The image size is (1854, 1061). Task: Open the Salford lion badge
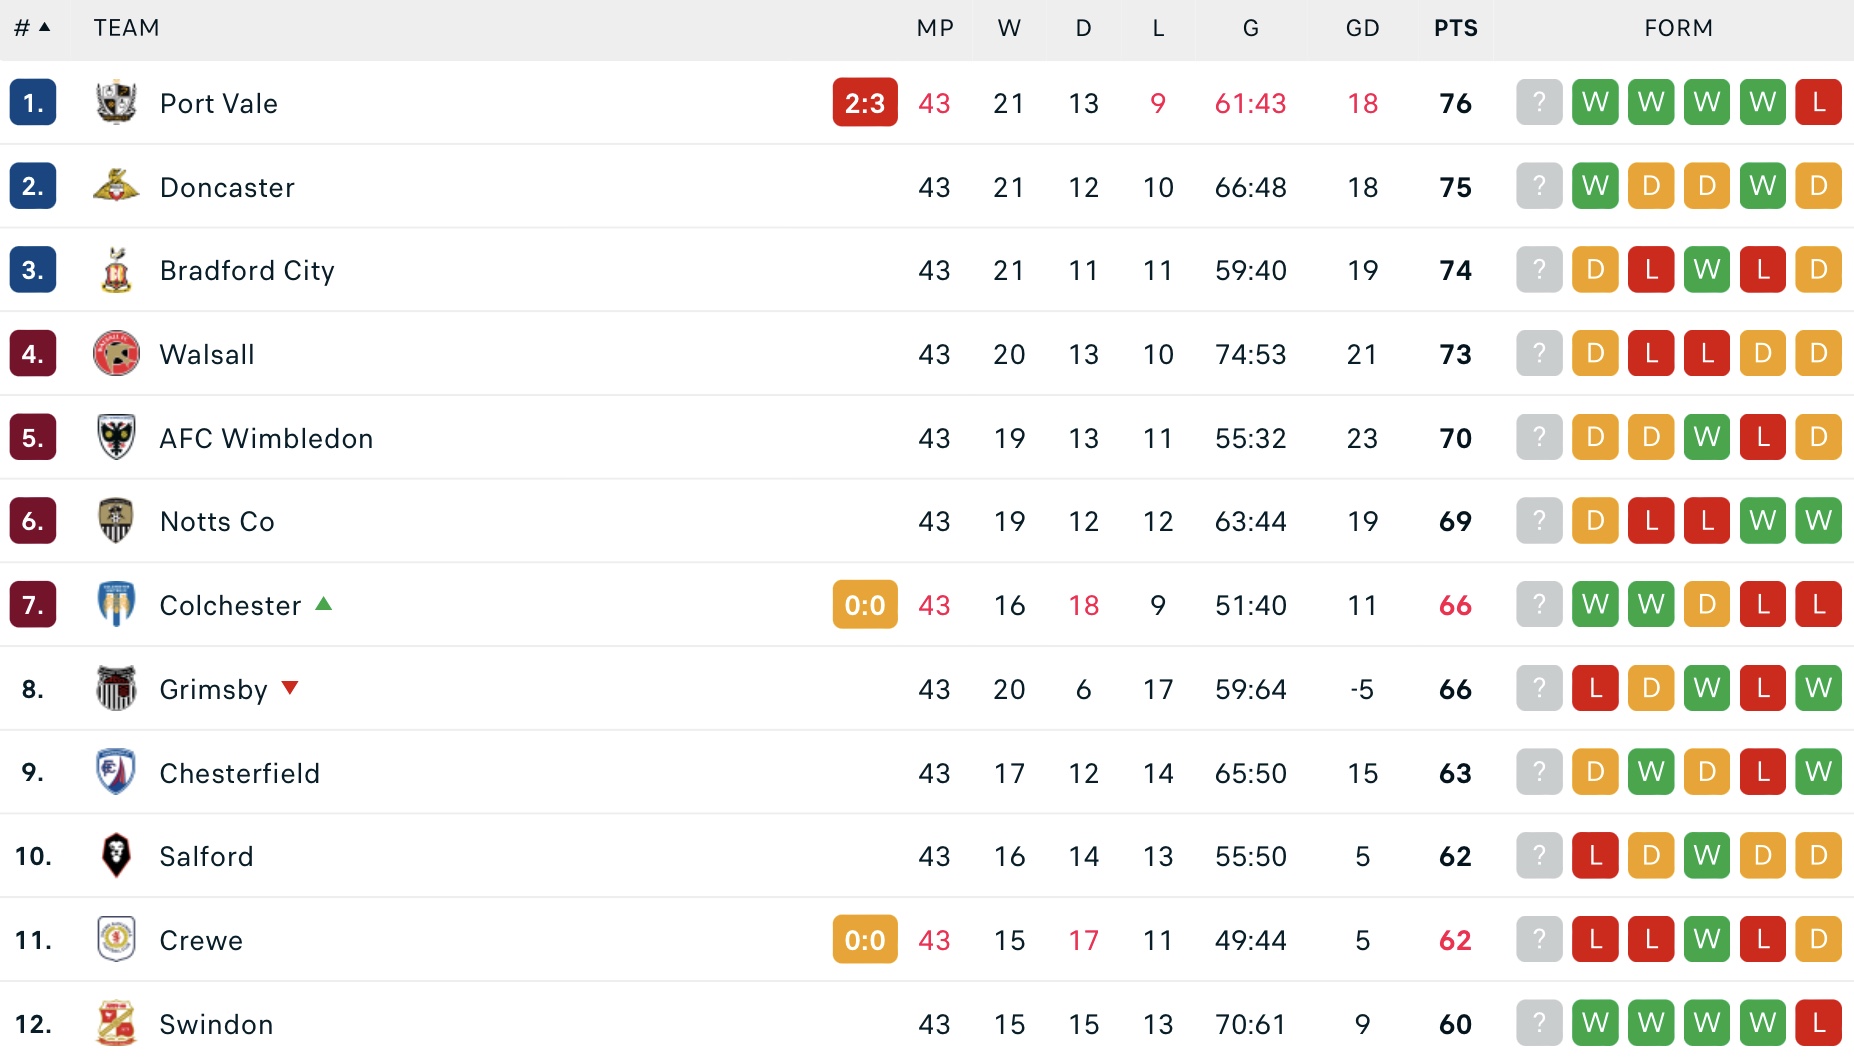(x=116, y=855)
